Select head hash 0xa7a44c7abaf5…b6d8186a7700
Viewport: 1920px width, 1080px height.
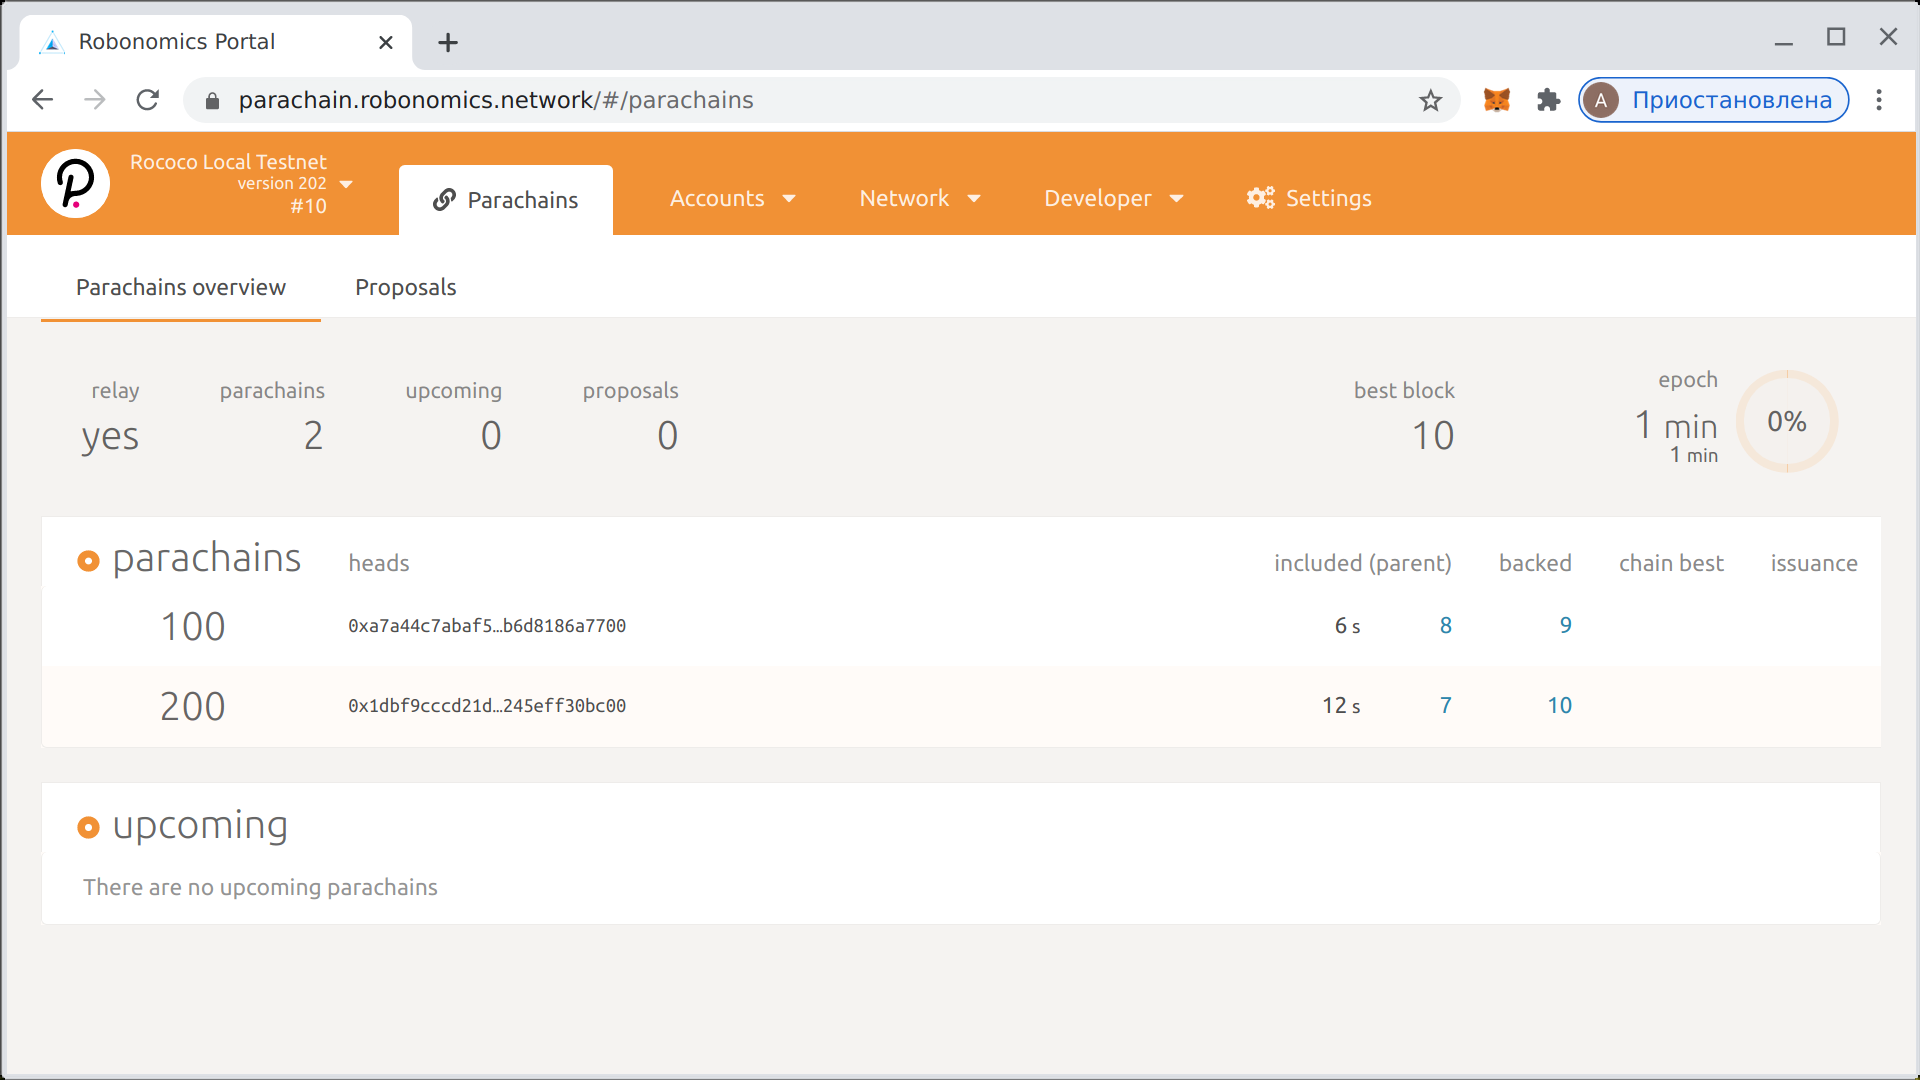coord(487,626)
